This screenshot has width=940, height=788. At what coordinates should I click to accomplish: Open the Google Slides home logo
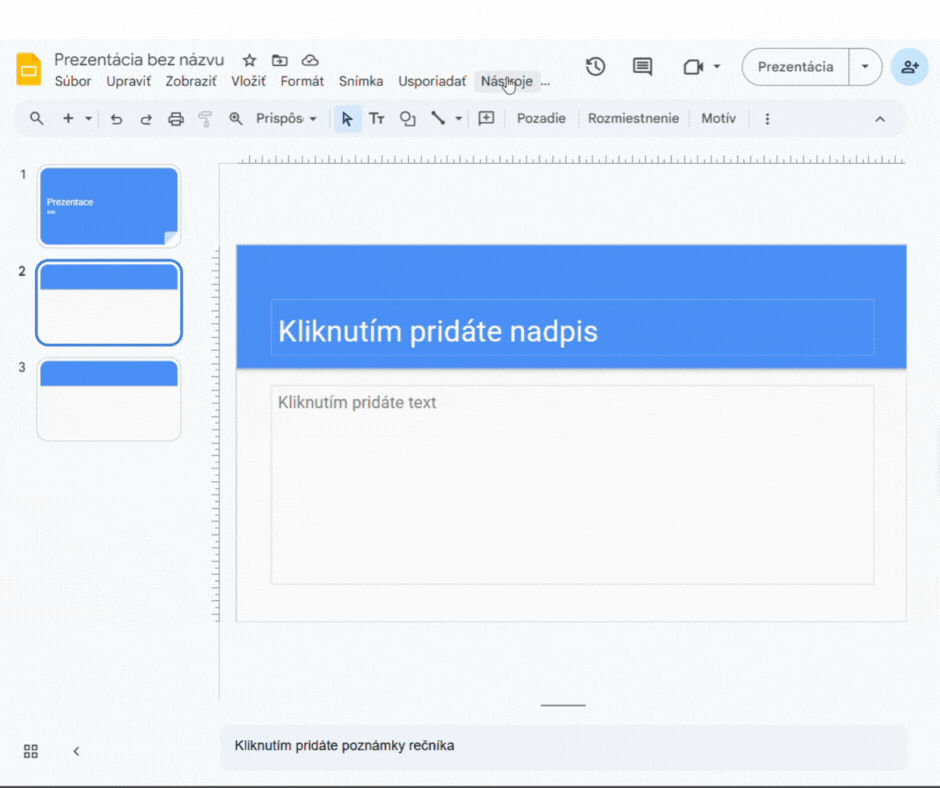(x=28, y=69)
